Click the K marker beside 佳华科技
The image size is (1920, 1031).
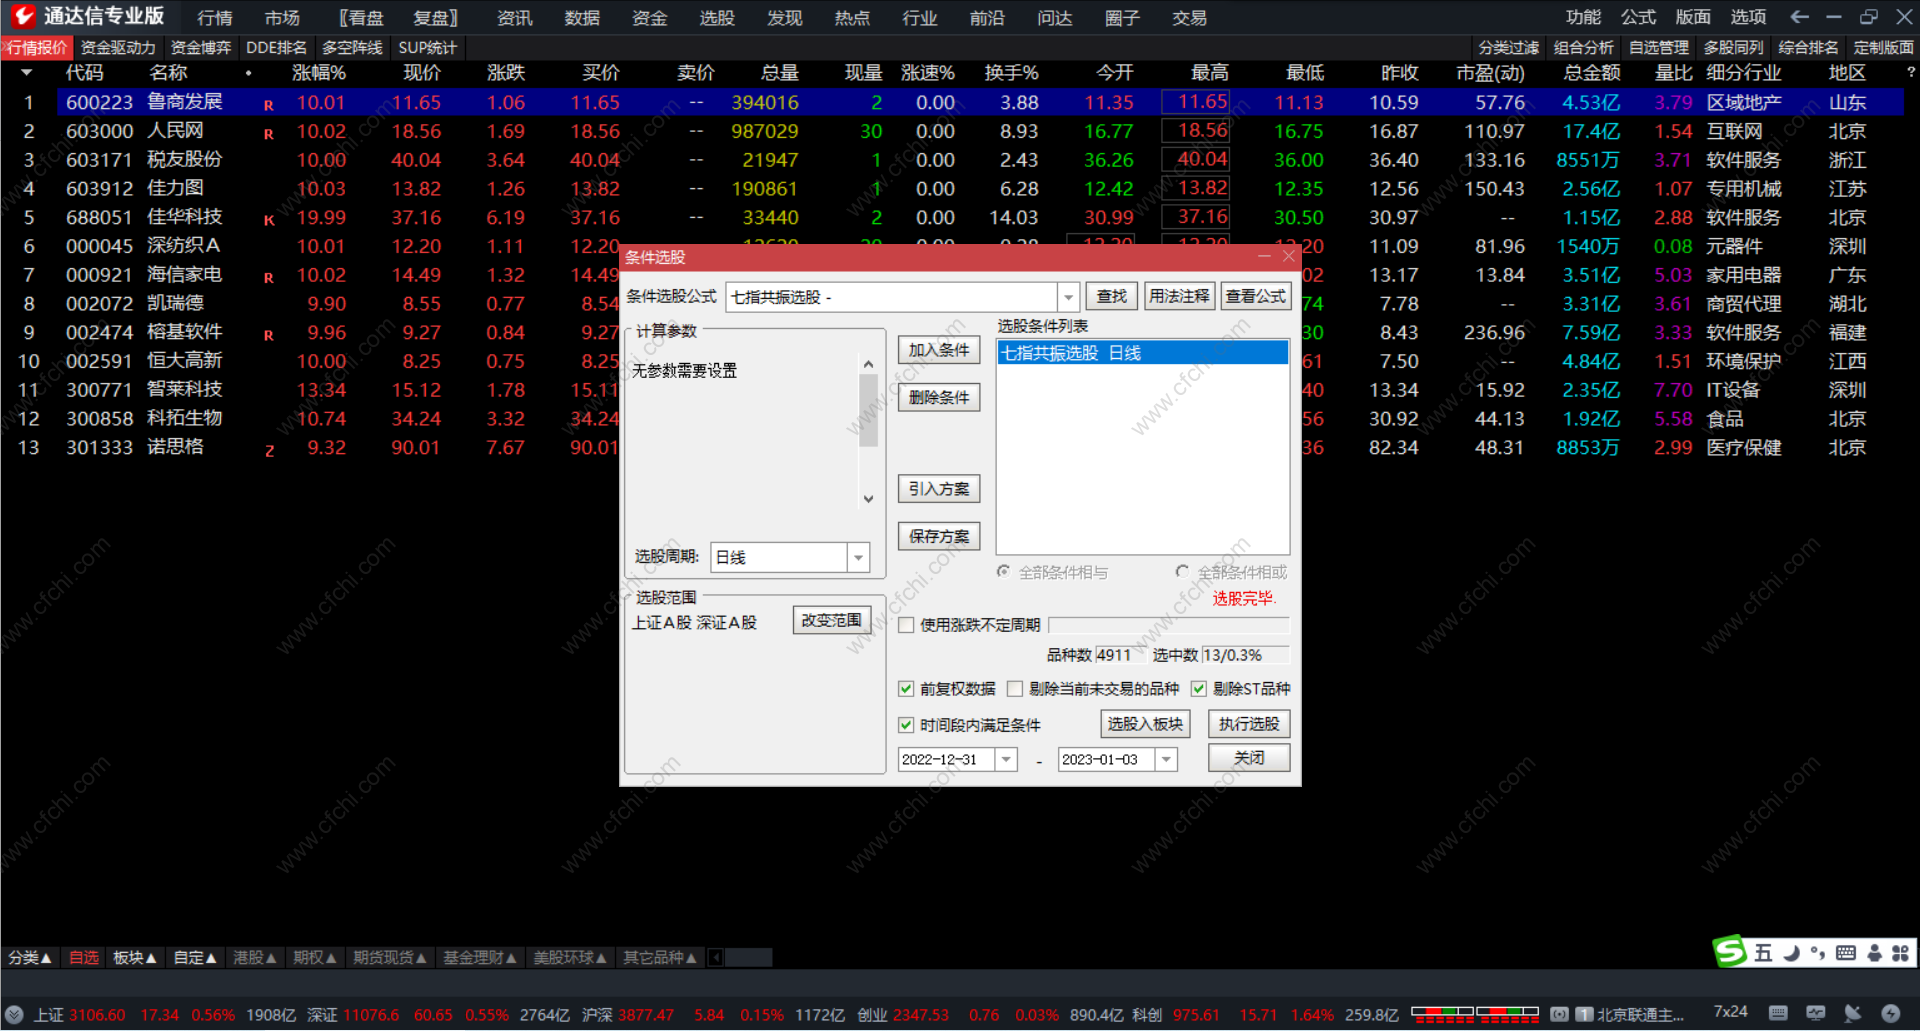(x=268, y=220)
